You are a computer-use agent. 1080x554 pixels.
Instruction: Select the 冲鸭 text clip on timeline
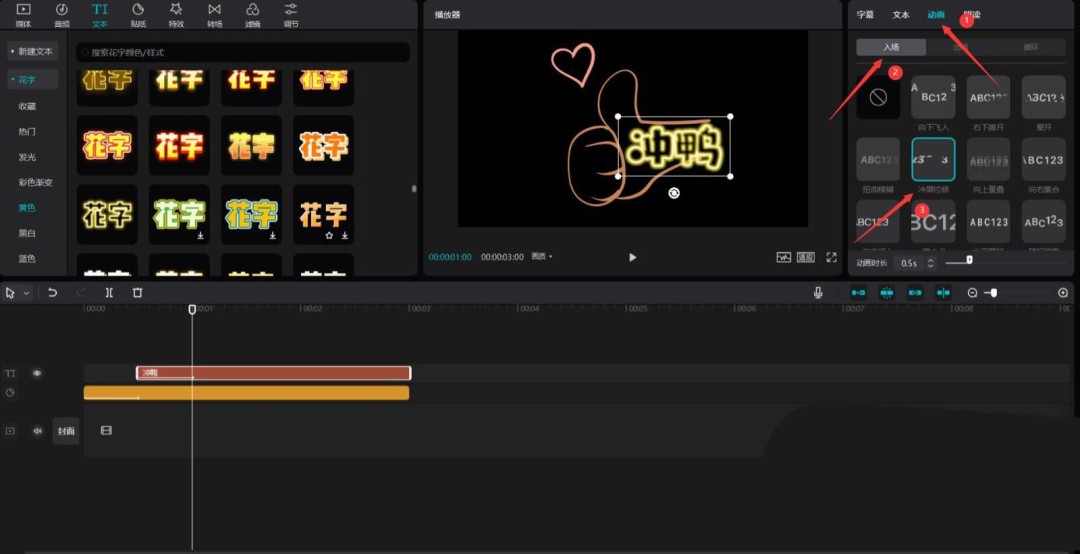tap(273, 373)
